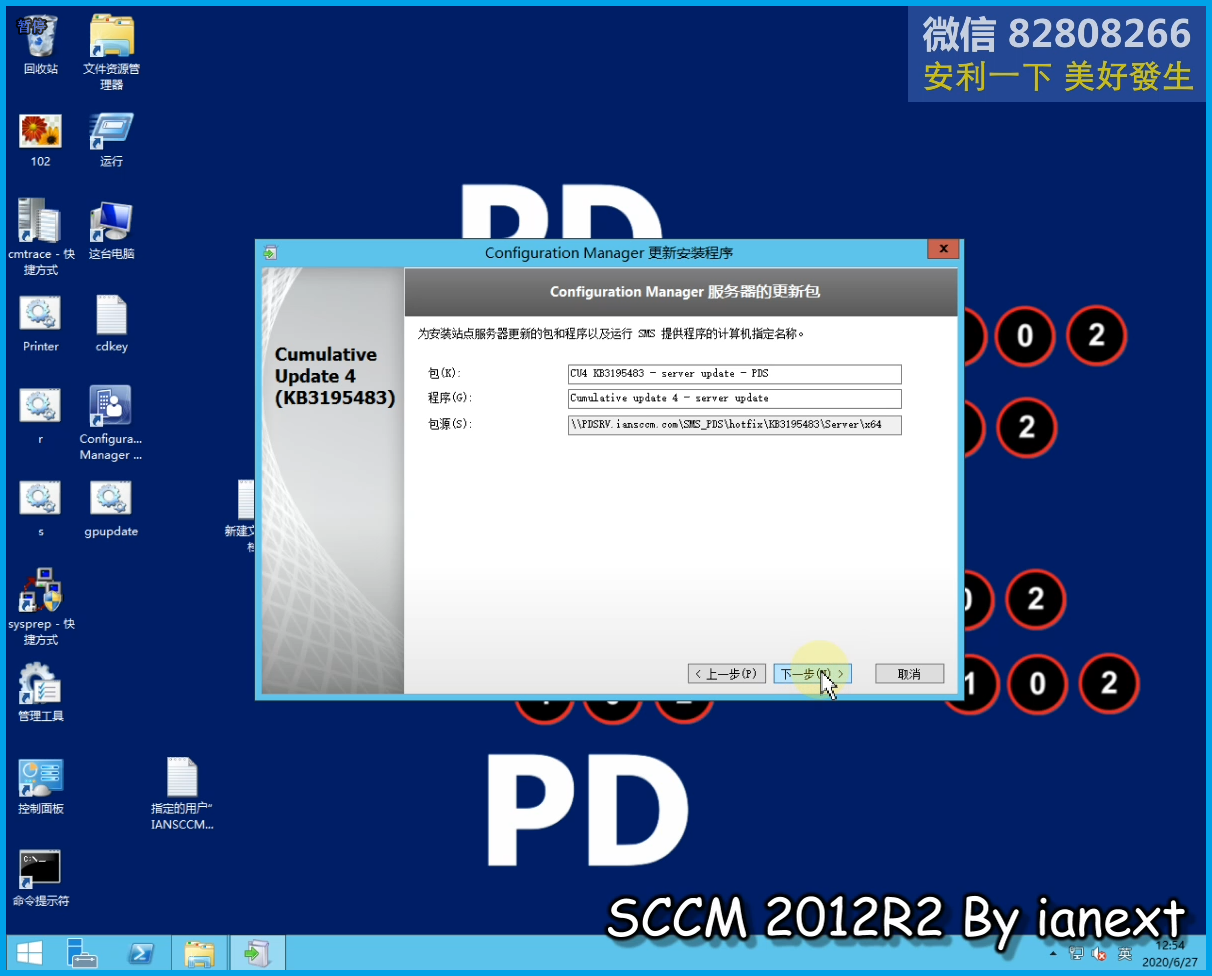1212x976 pixels.
Task: Select the 命令提示符 (Command Prompt) shortcut
Action: [41, 878]
